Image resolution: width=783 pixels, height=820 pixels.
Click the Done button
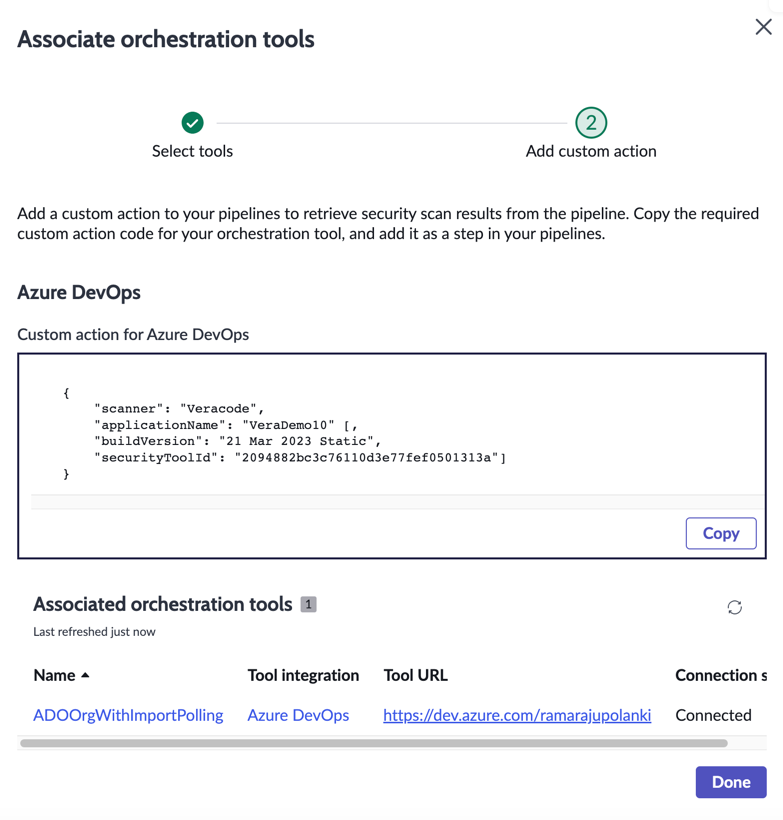point(731,782)
